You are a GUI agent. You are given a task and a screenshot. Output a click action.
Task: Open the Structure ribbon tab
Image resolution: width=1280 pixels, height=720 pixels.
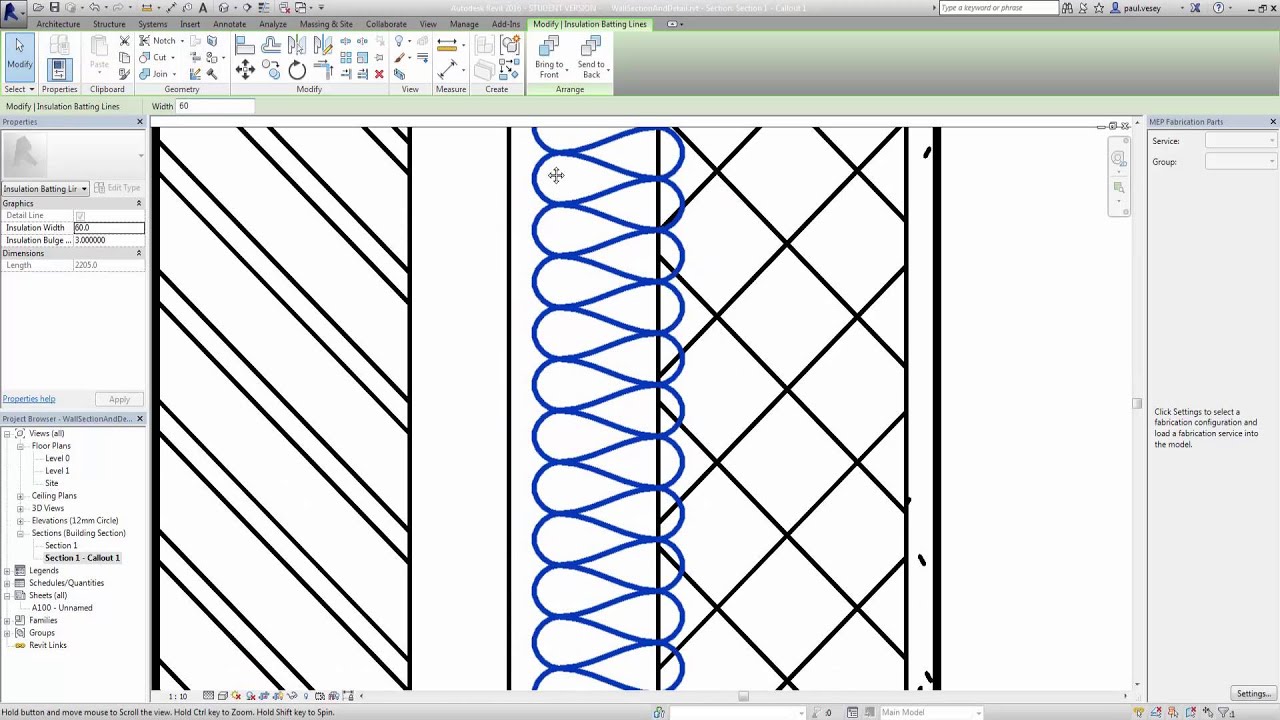point(109,24)
